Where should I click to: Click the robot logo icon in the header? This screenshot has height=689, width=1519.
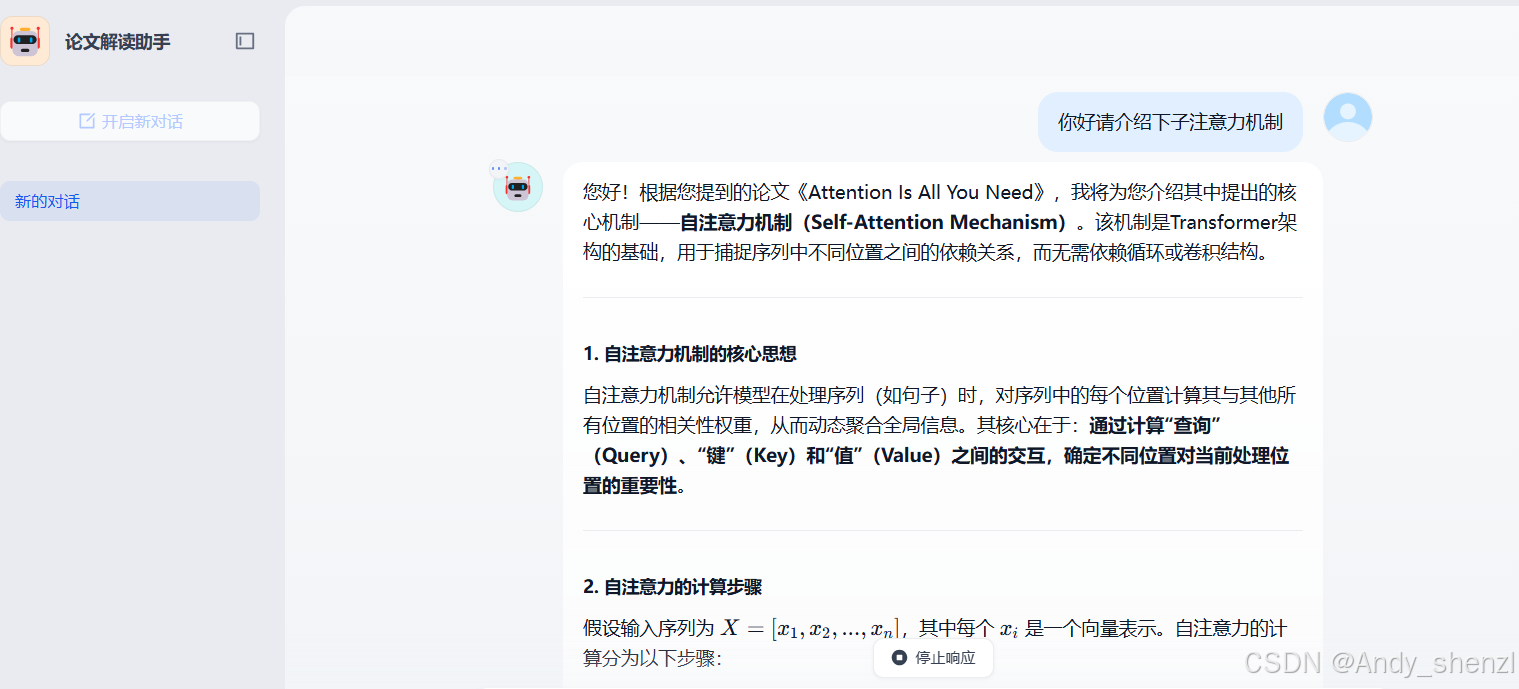pos(26,40)
